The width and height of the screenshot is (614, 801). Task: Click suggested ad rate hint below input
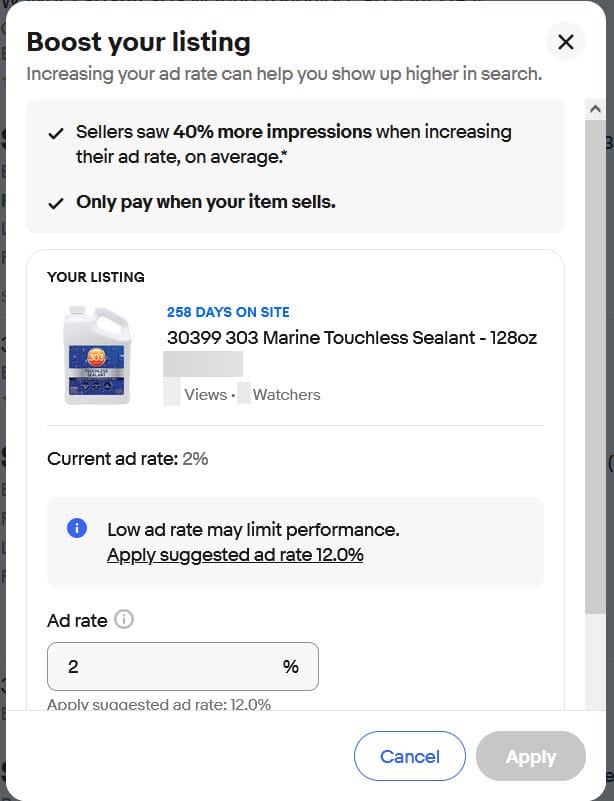pos(159,704)
